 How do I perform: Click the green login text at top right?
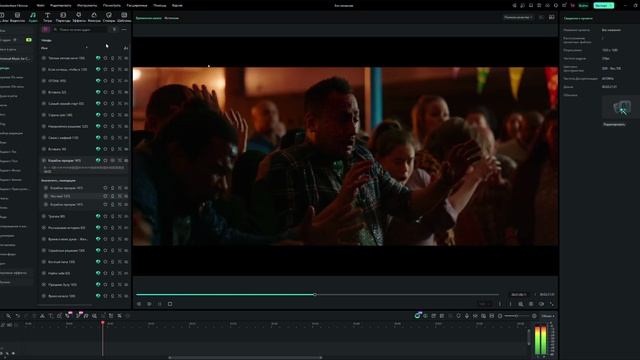[x=583, y=5]
